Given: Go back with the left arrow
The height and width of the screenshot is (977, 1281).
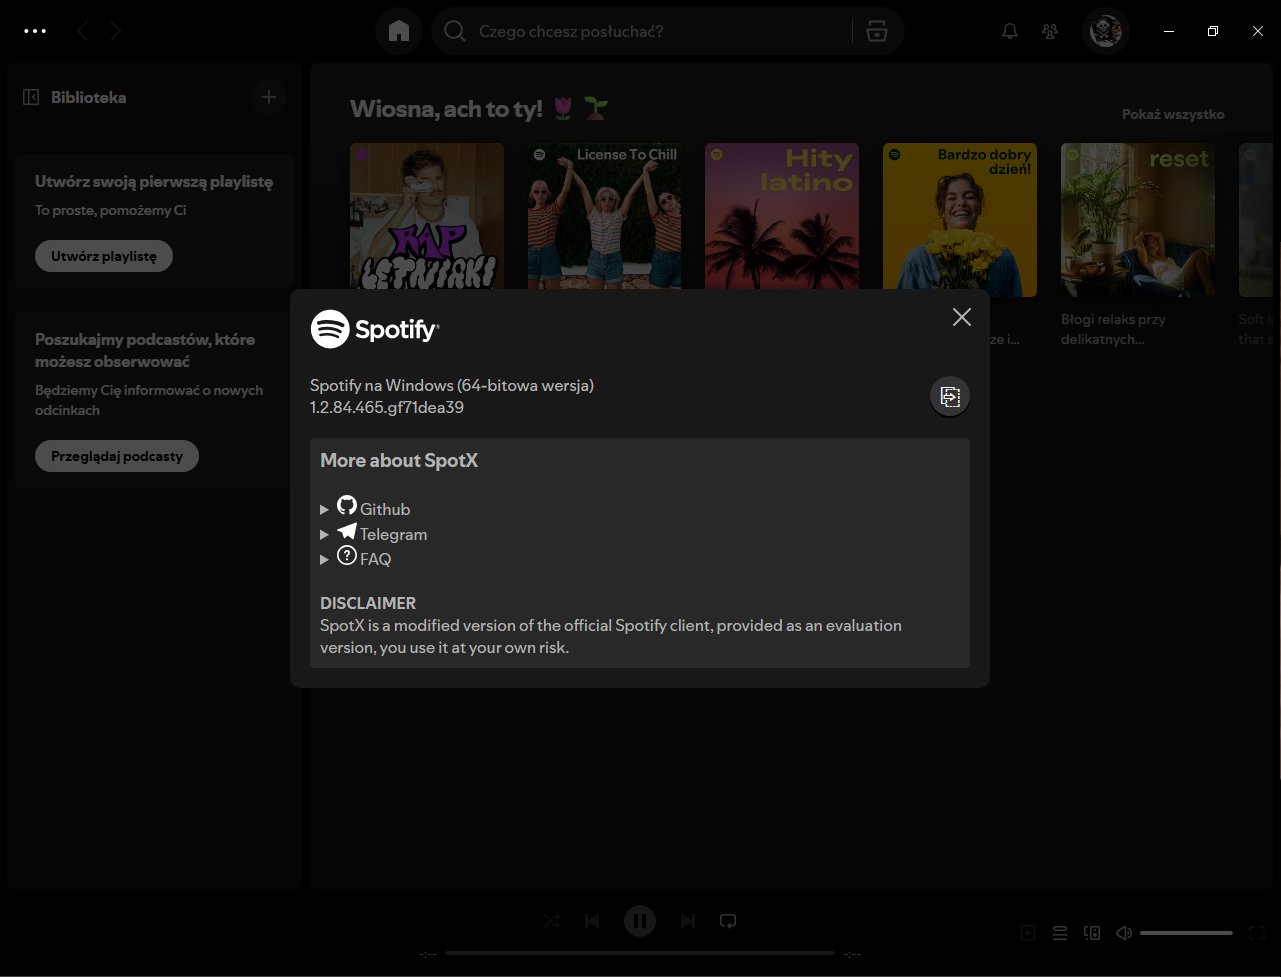Looking at the screenshot, I should click(x=82, y=31).
